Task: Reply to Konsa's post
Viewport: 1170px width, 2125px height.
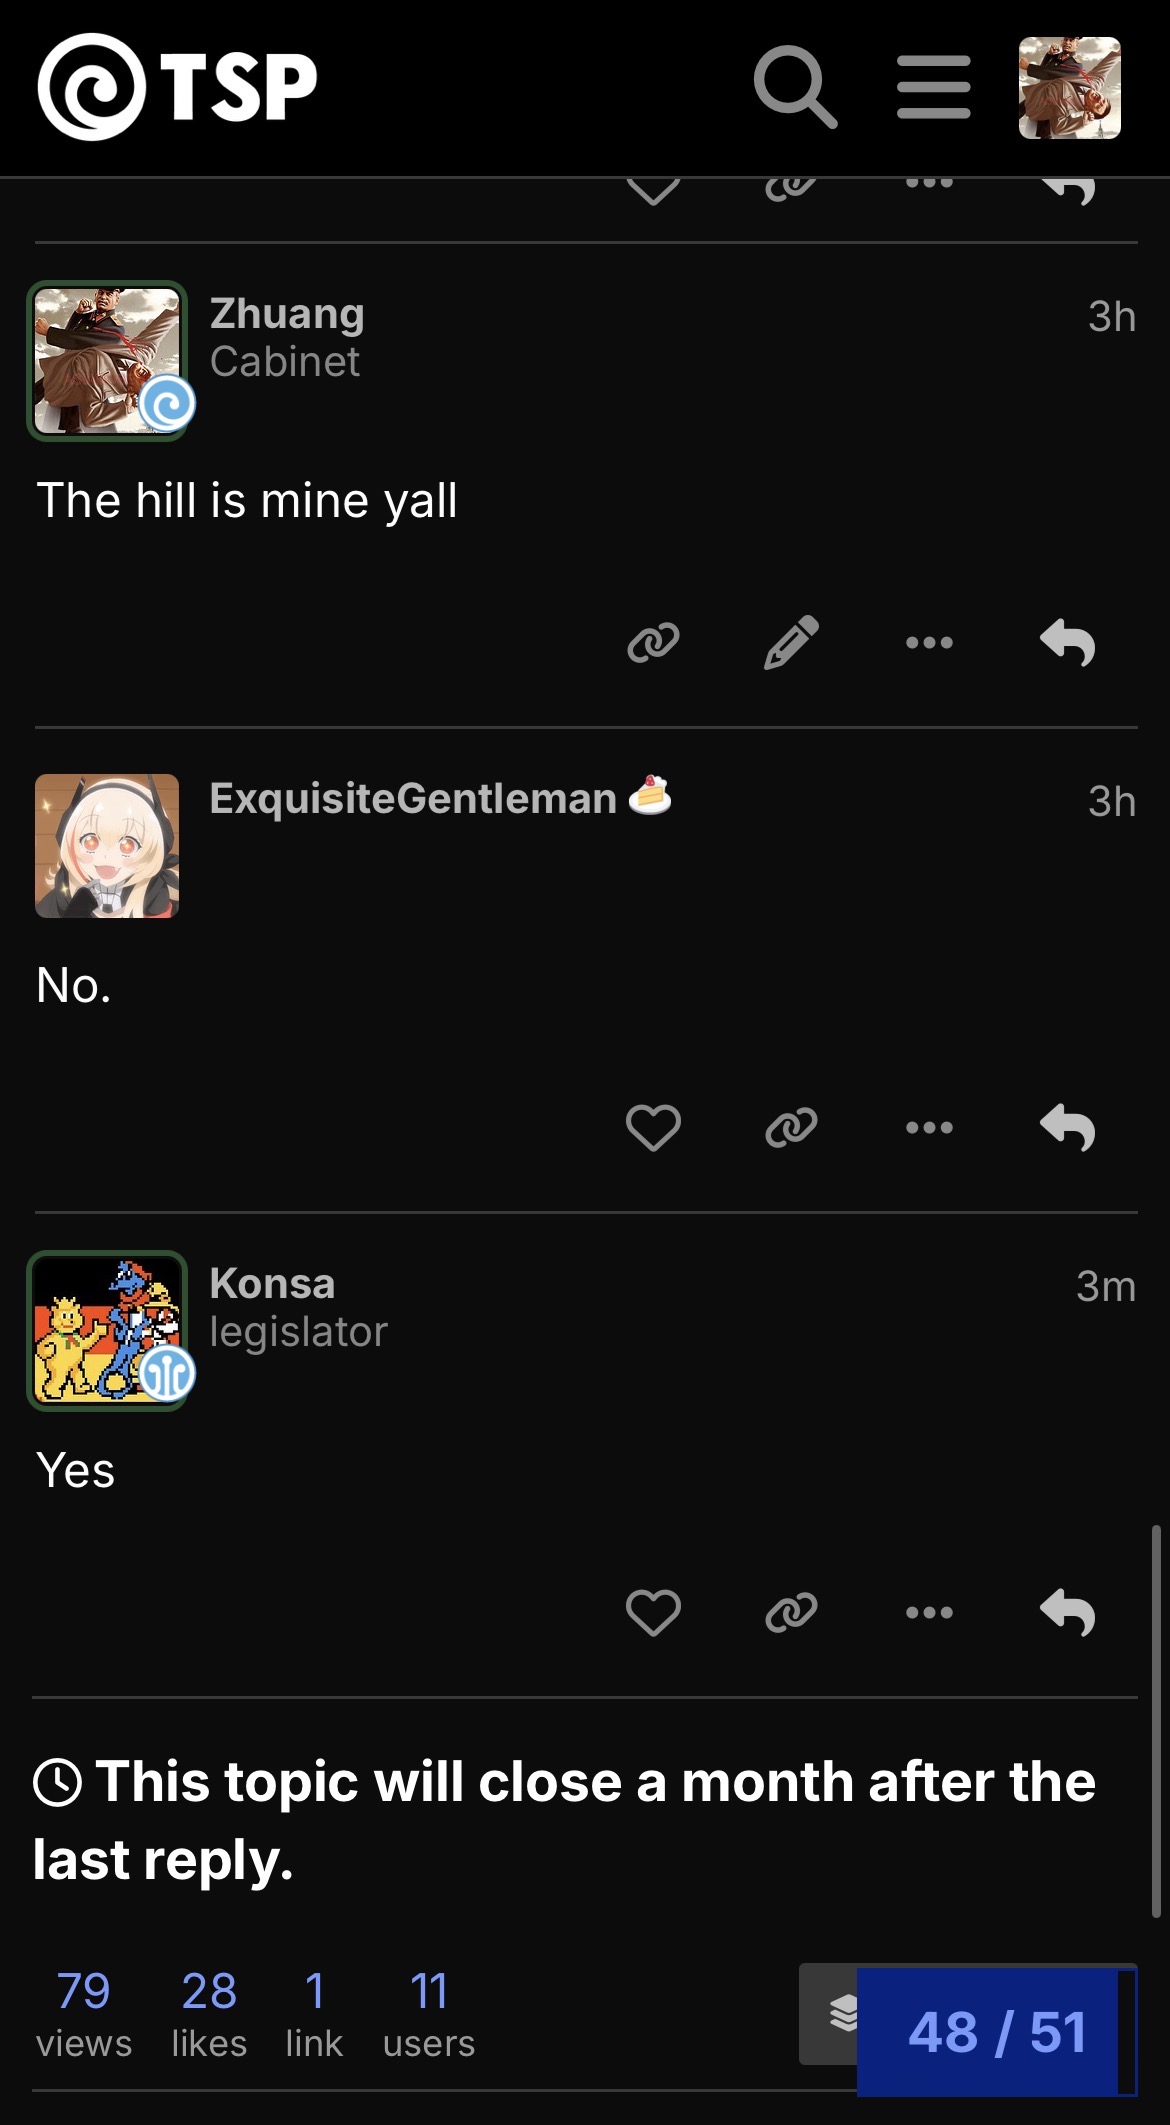Action: click(x=1067, y=1612)
